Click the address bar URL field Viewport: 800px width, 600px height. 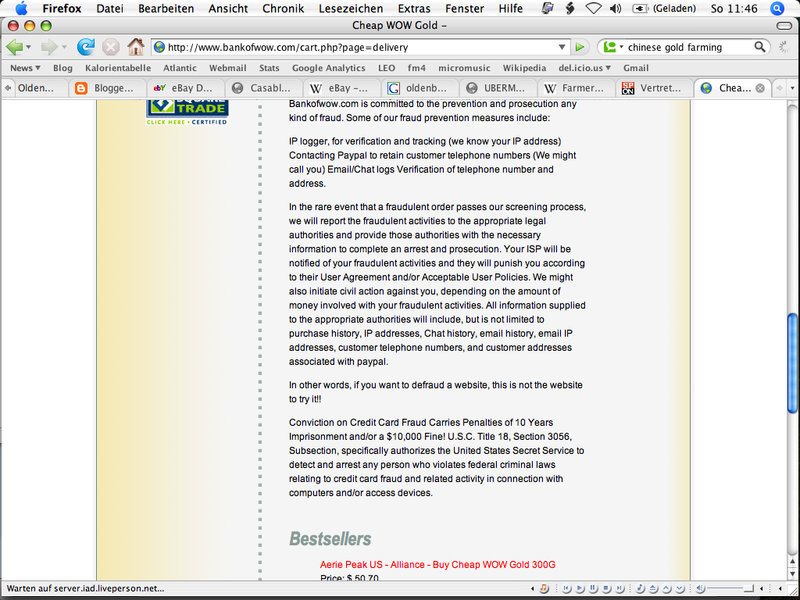pyautogui.click(x=361, y=47)
